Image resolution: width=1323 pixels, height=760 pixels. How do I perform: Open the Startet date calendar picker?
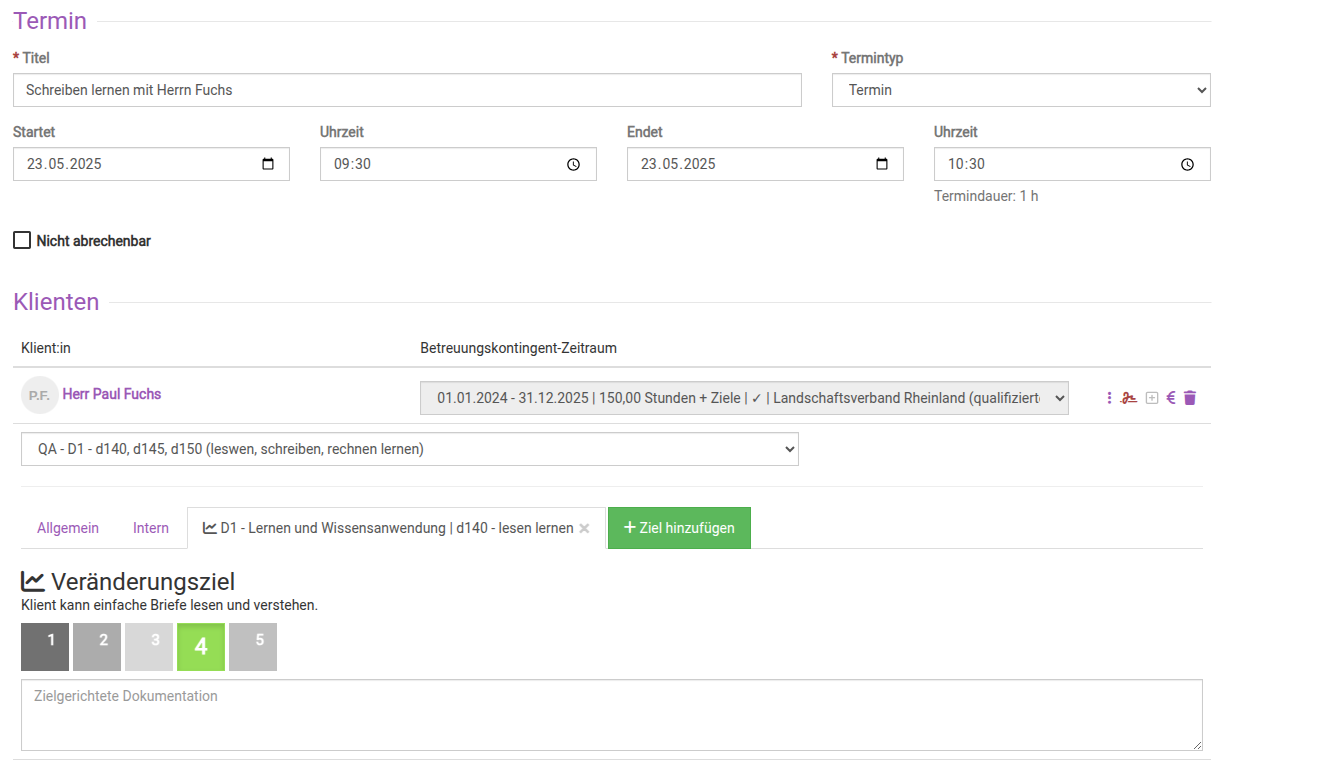268,164
